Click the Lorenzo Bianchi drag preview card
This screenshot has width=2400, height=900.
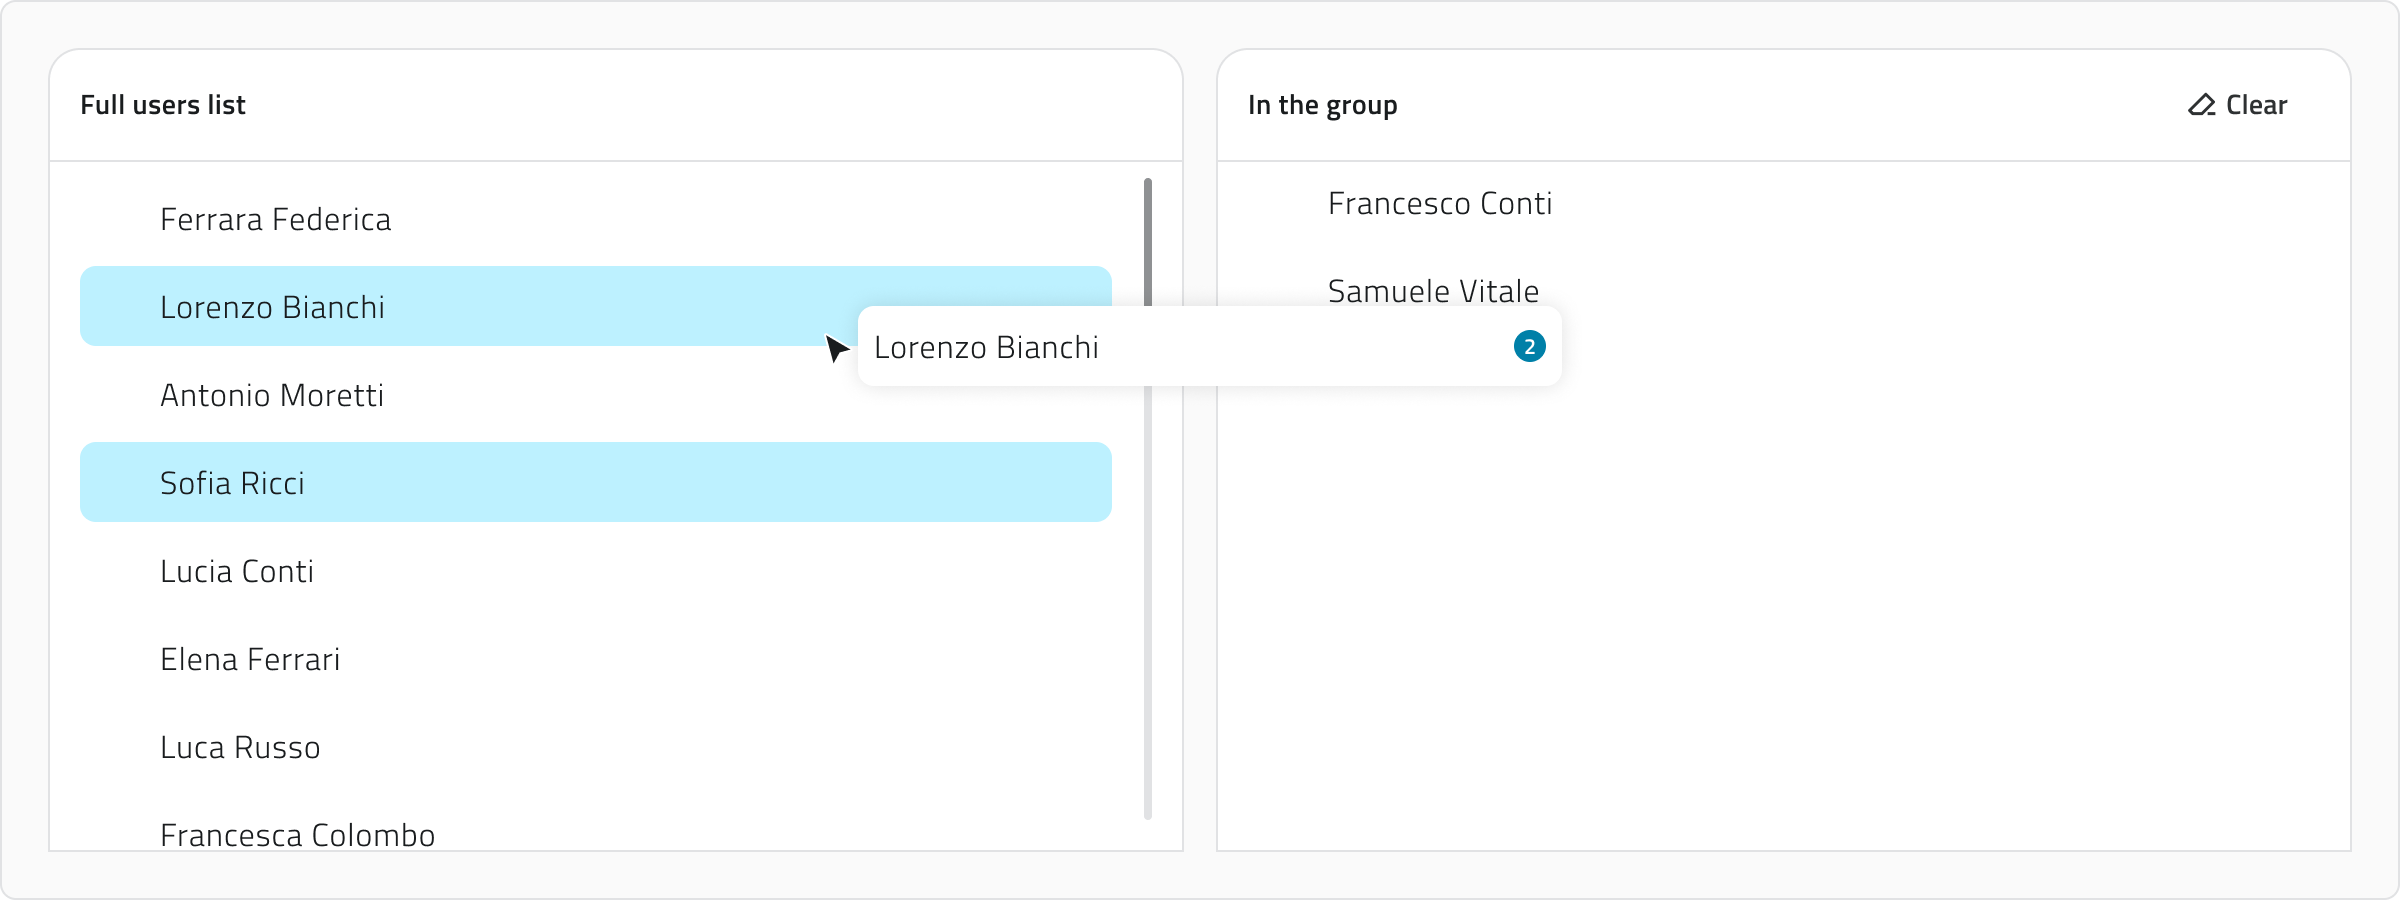click(1100, 347)
